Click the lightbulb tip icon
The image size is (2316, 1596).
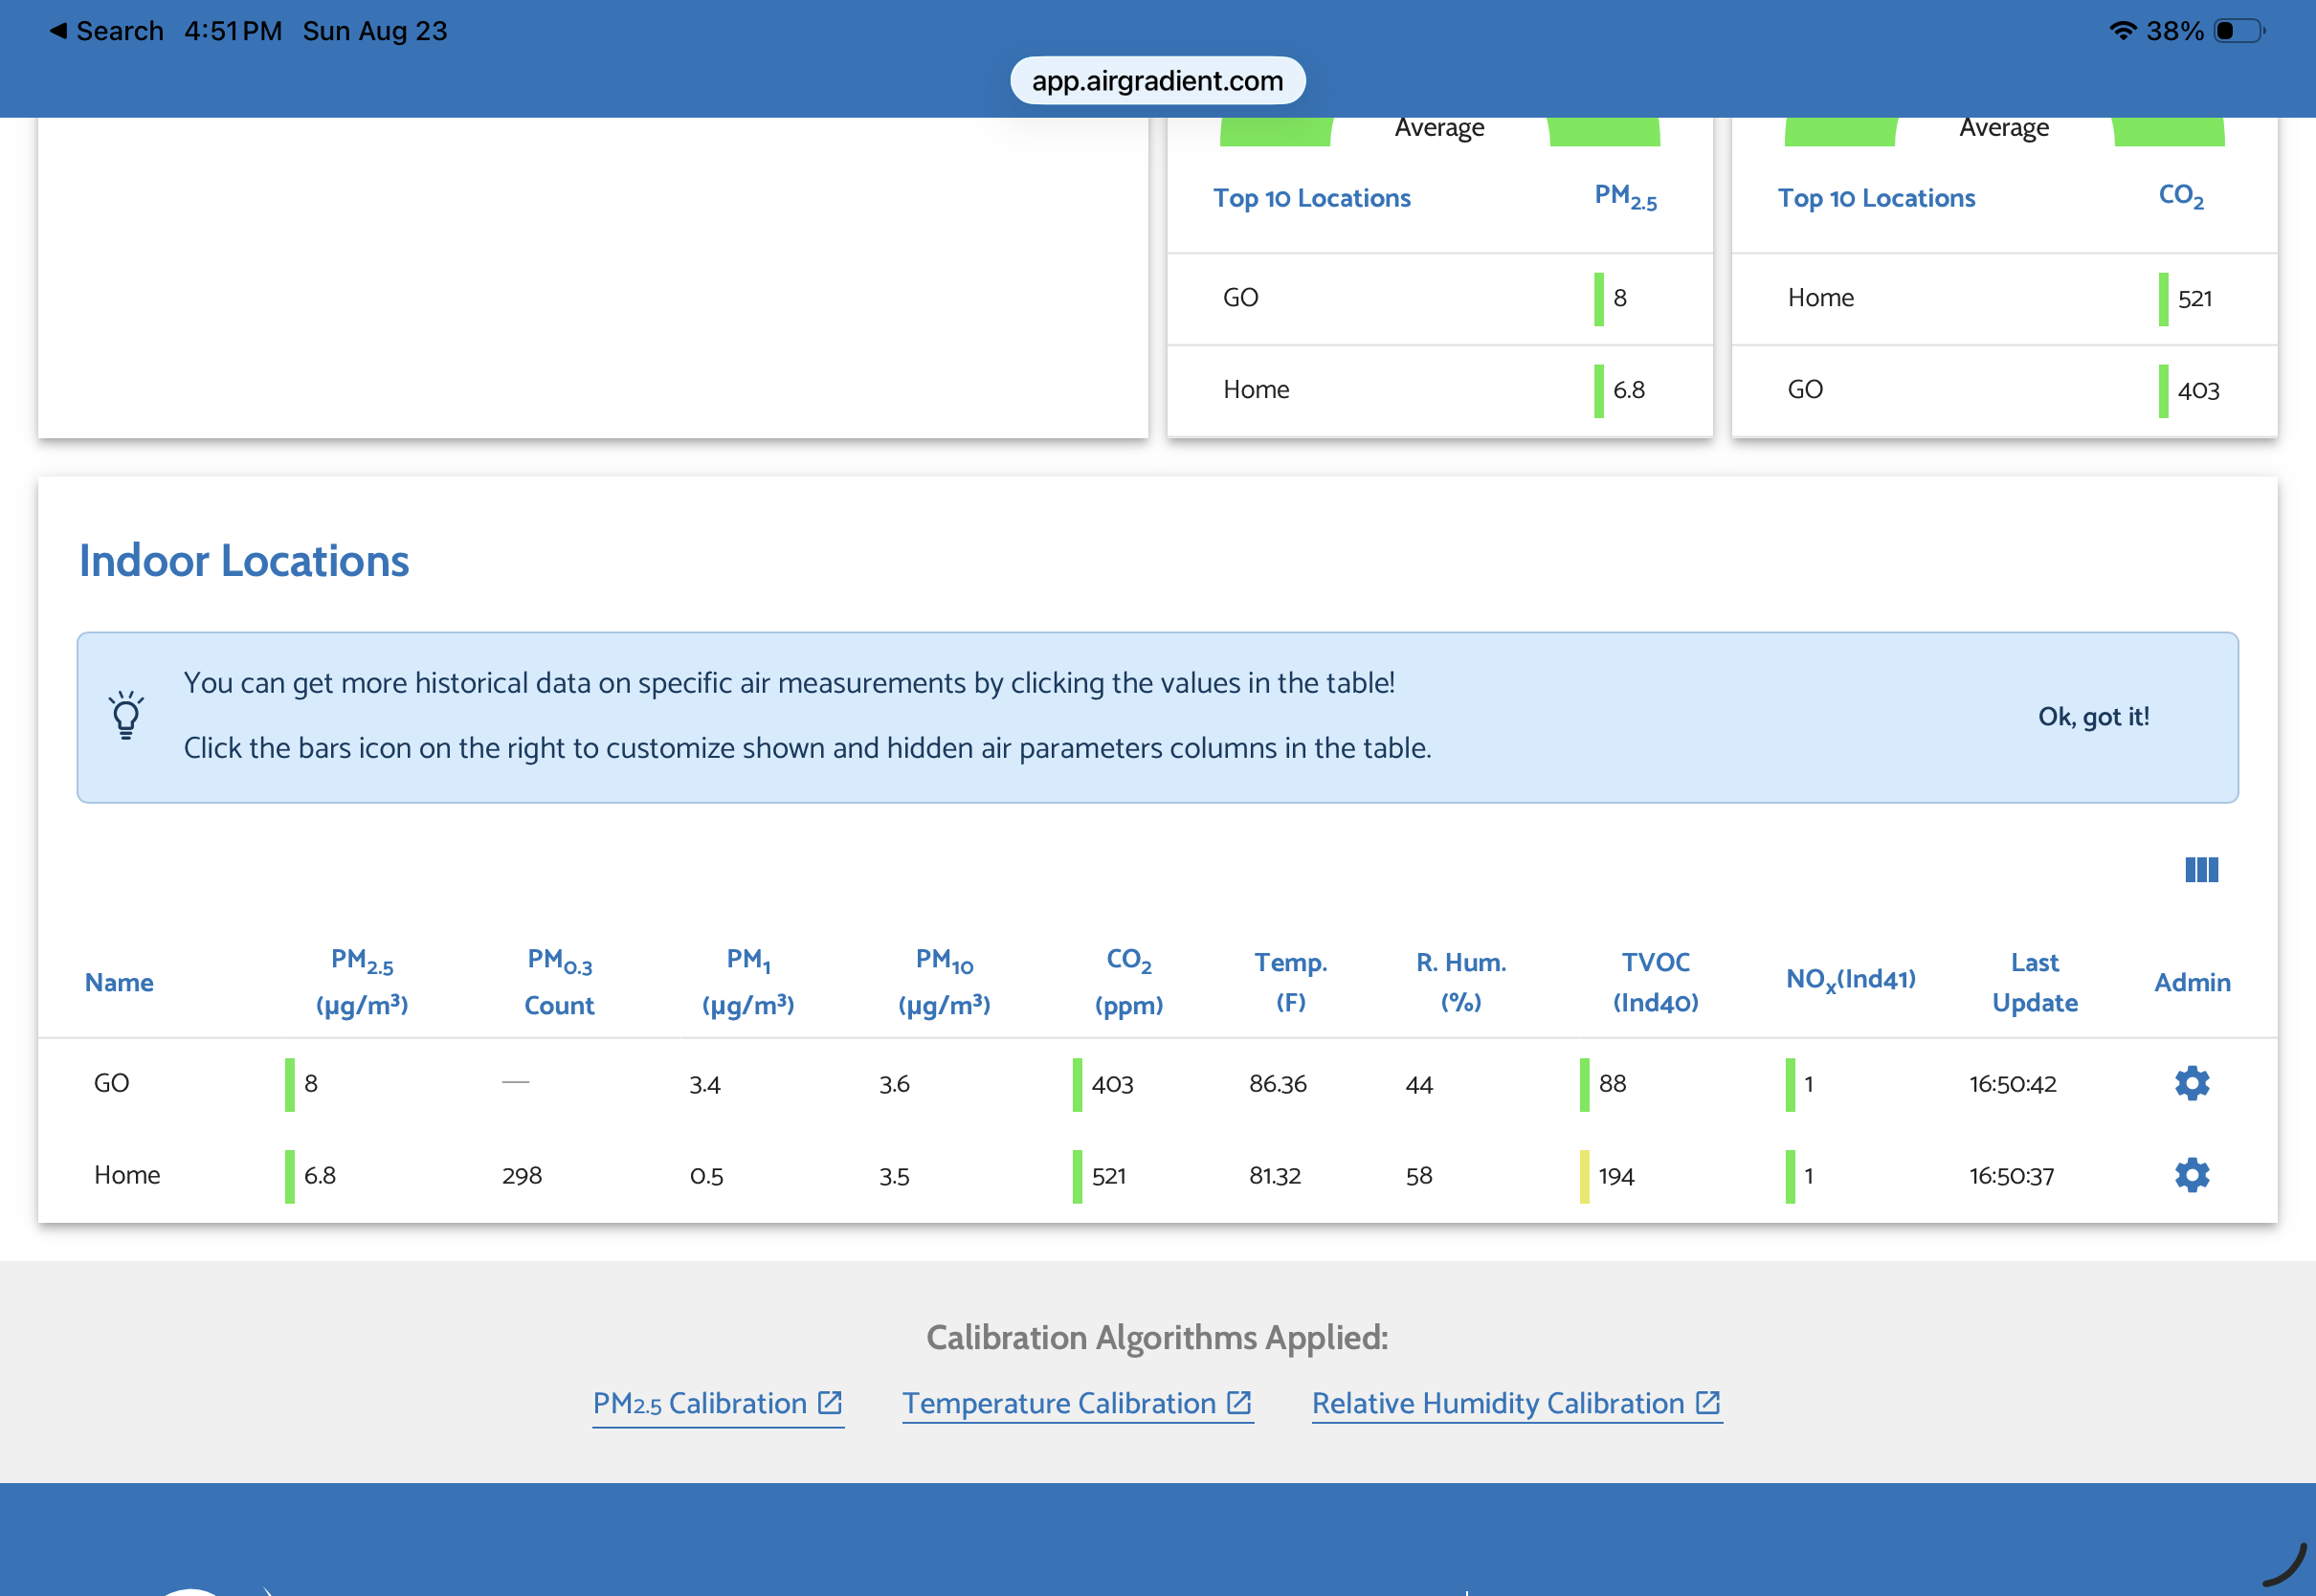(x=126, y=715)
